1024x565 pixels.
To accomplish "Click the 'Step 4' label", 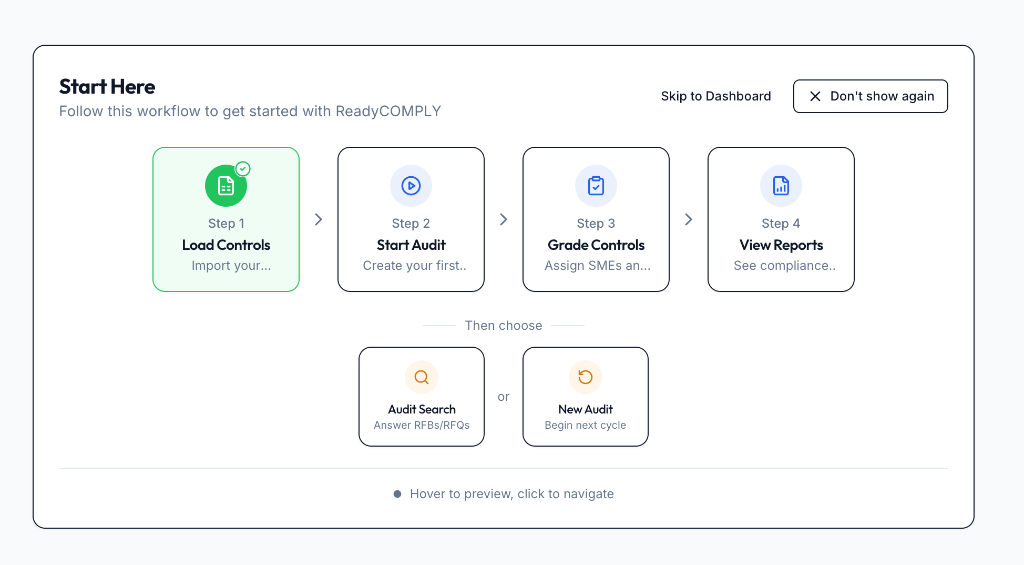I will (x=781, y=223).
